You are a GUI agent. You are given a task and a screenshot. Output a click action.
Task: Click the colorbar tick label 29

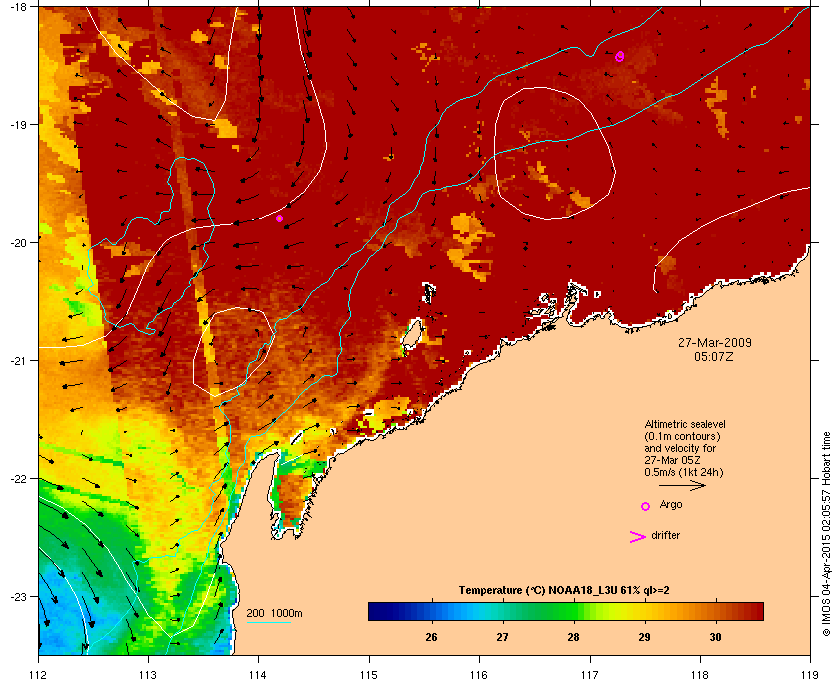point(644,637)
